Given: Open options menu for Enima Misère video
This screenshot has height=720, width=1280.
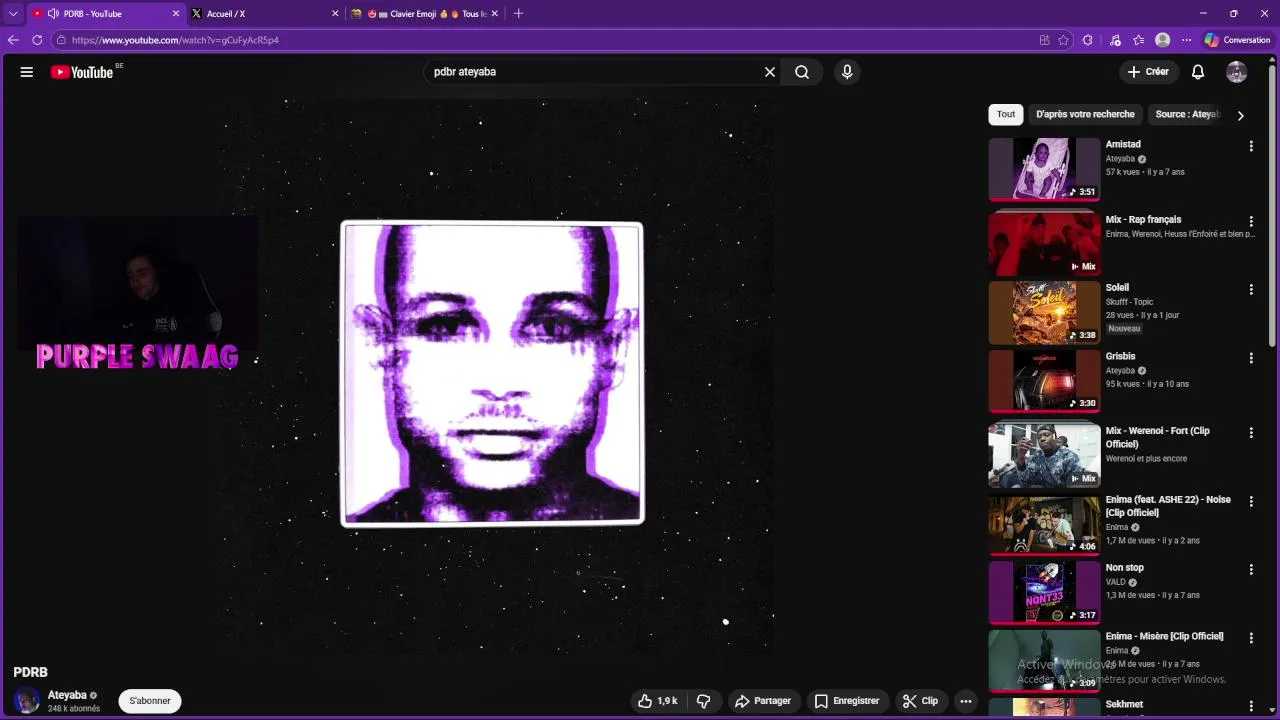Looking at the screenshot, I should (1251, 638).
